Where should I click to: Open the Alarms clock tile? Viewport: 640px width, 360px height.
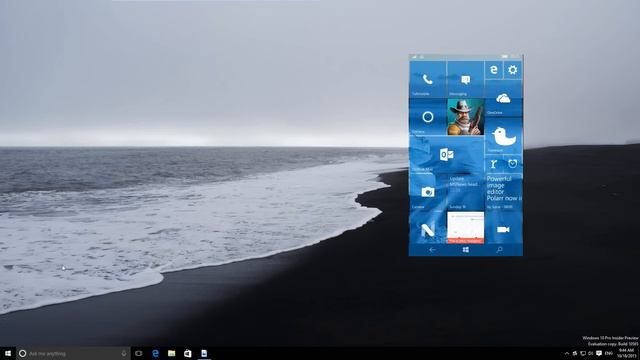tap(513, 164)
